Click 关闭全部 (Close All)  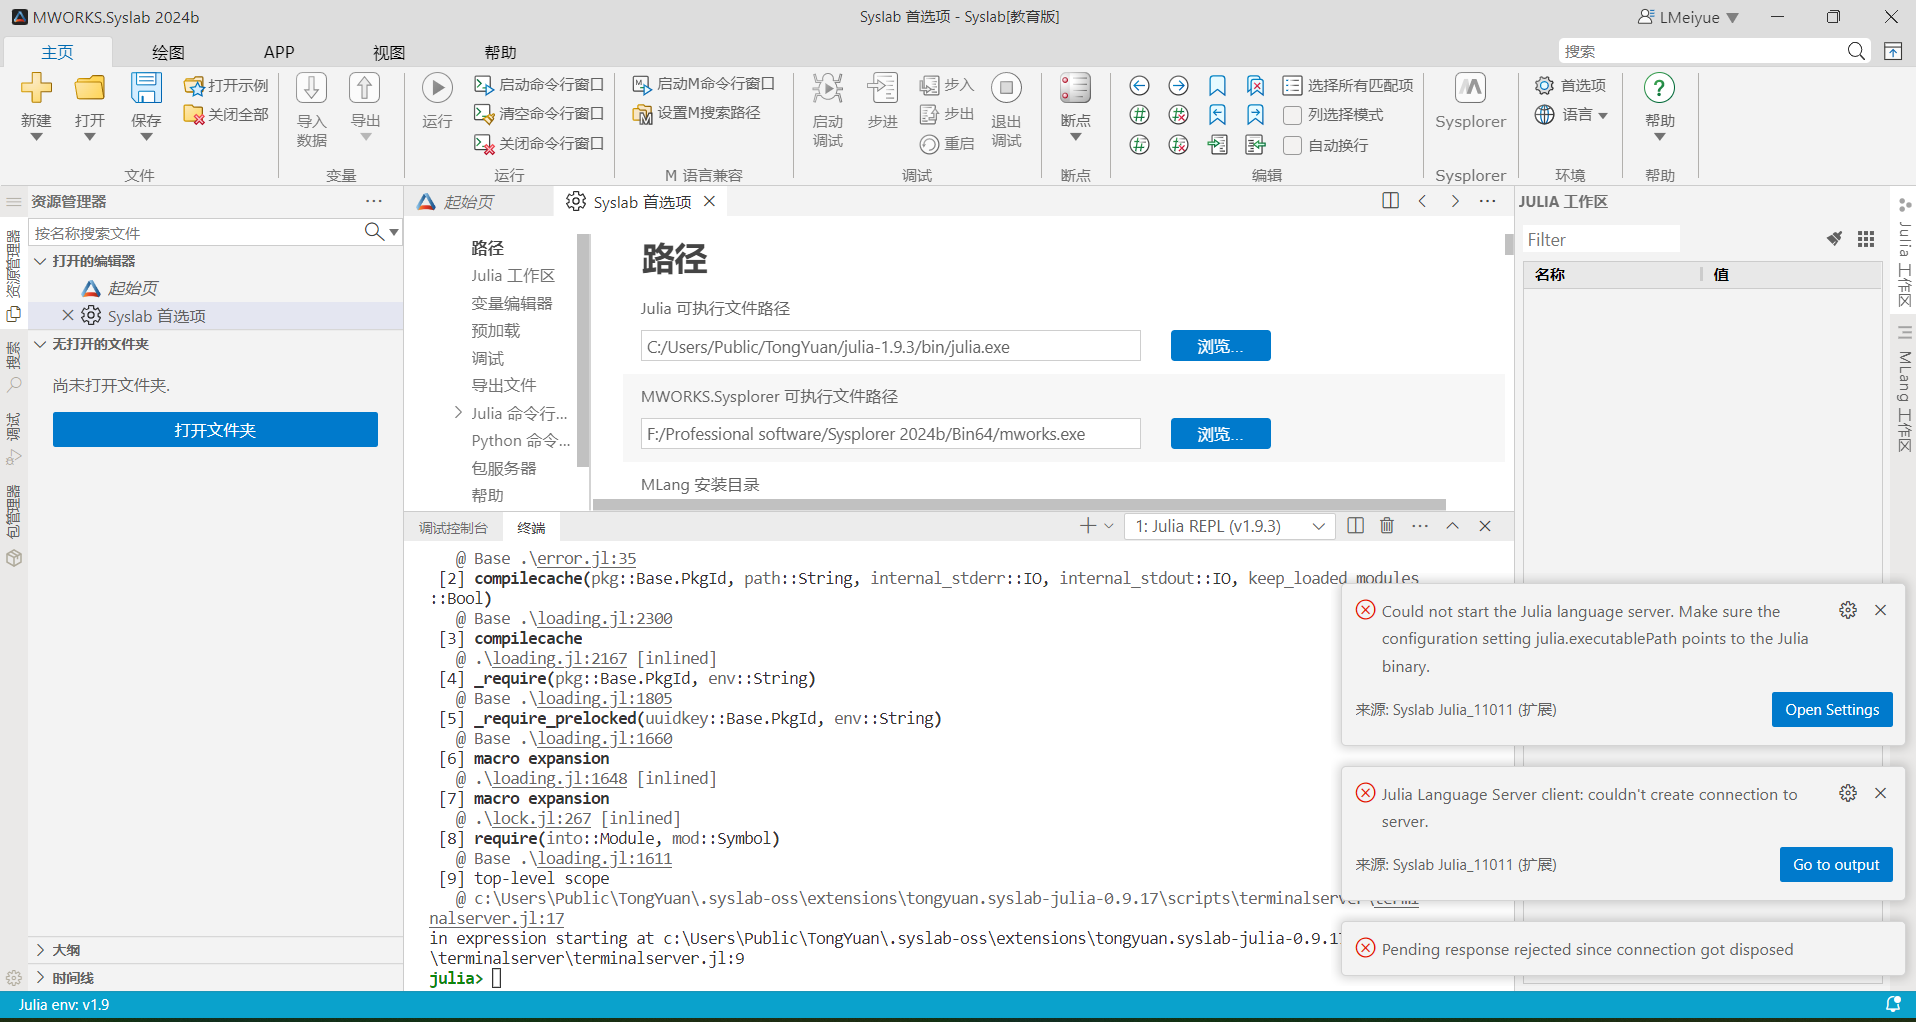pos(226,115)
